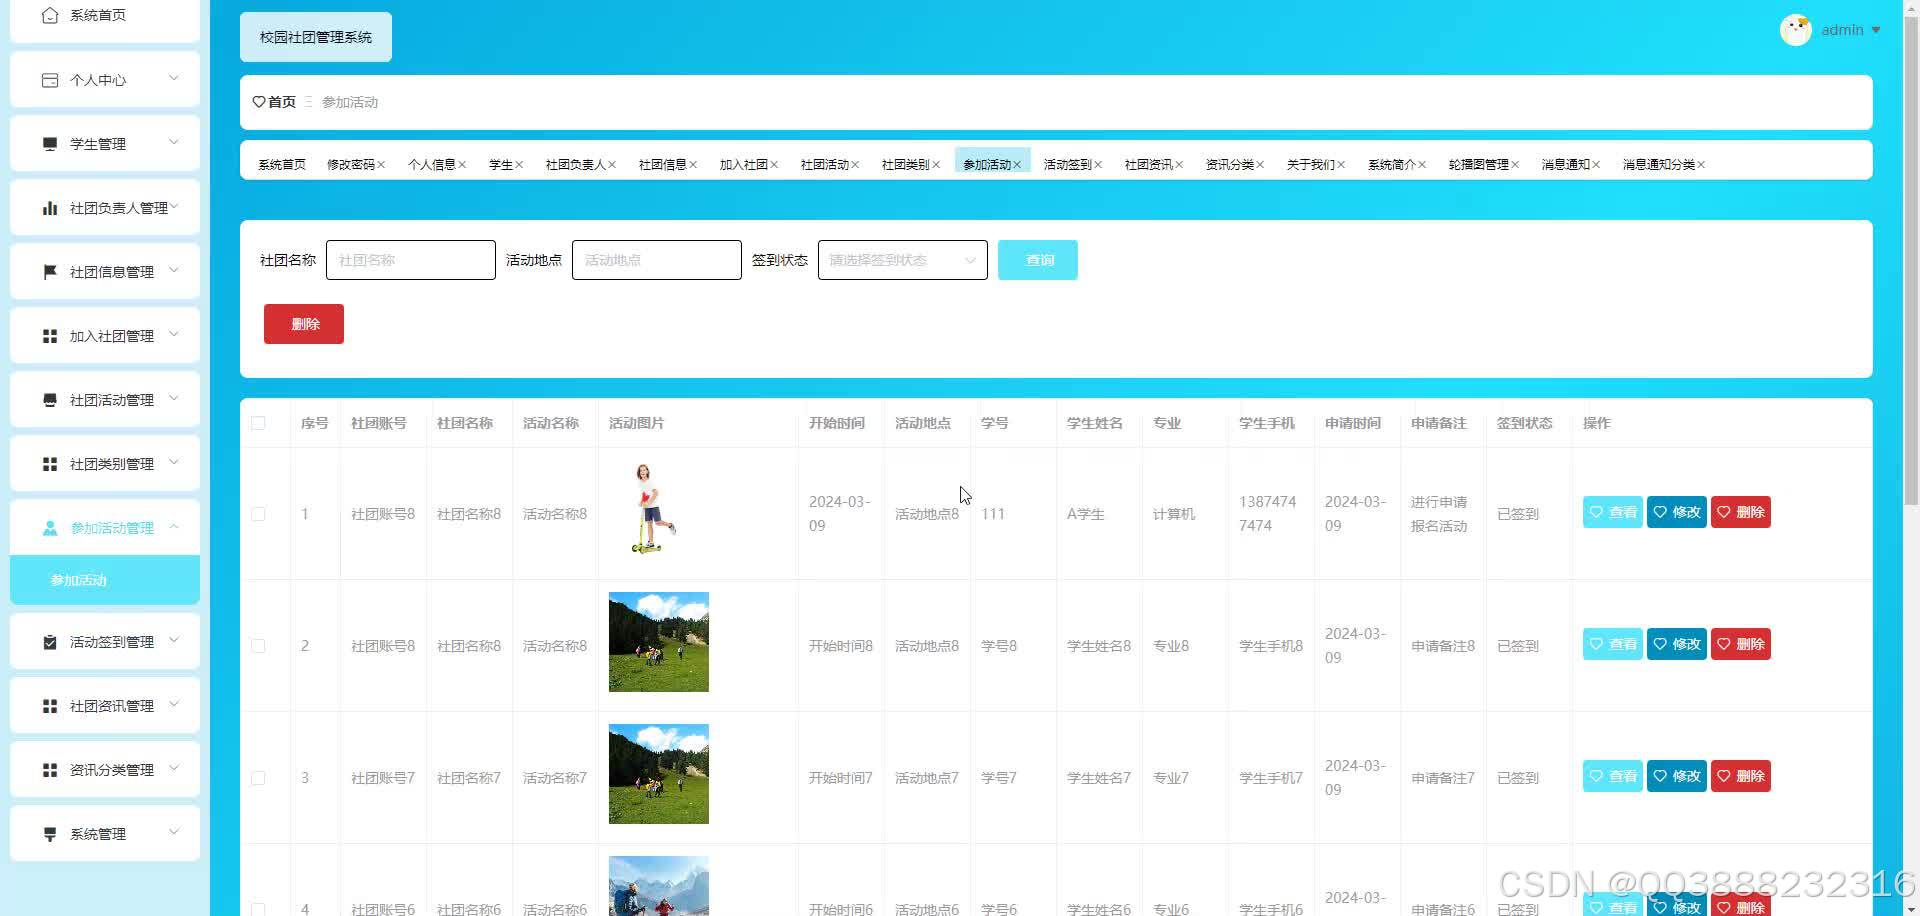Close the 消息通知分类 tab
This screenshot has width=1920, height=916.
pyautogui.click(x=1701, y=165)
